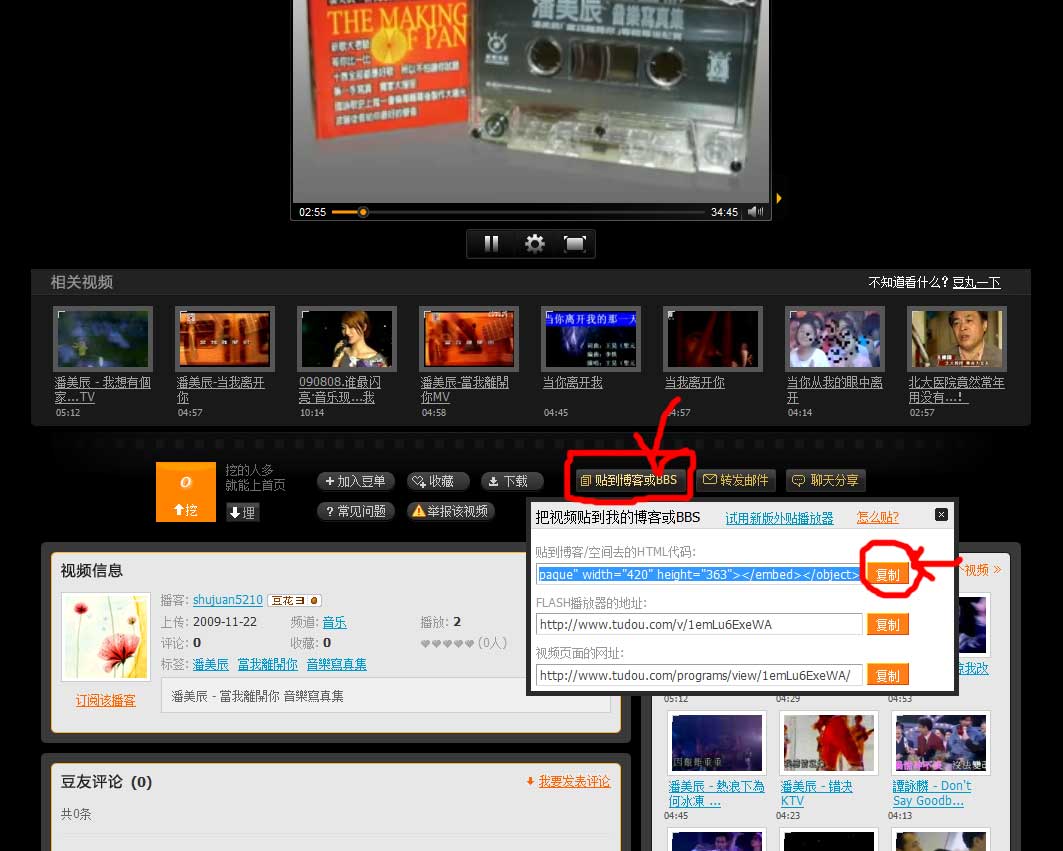Viewport: 1063px width, 851px height.
Task: Open the player settings gear
Action: pyautogui.click(x=535, y=244)
